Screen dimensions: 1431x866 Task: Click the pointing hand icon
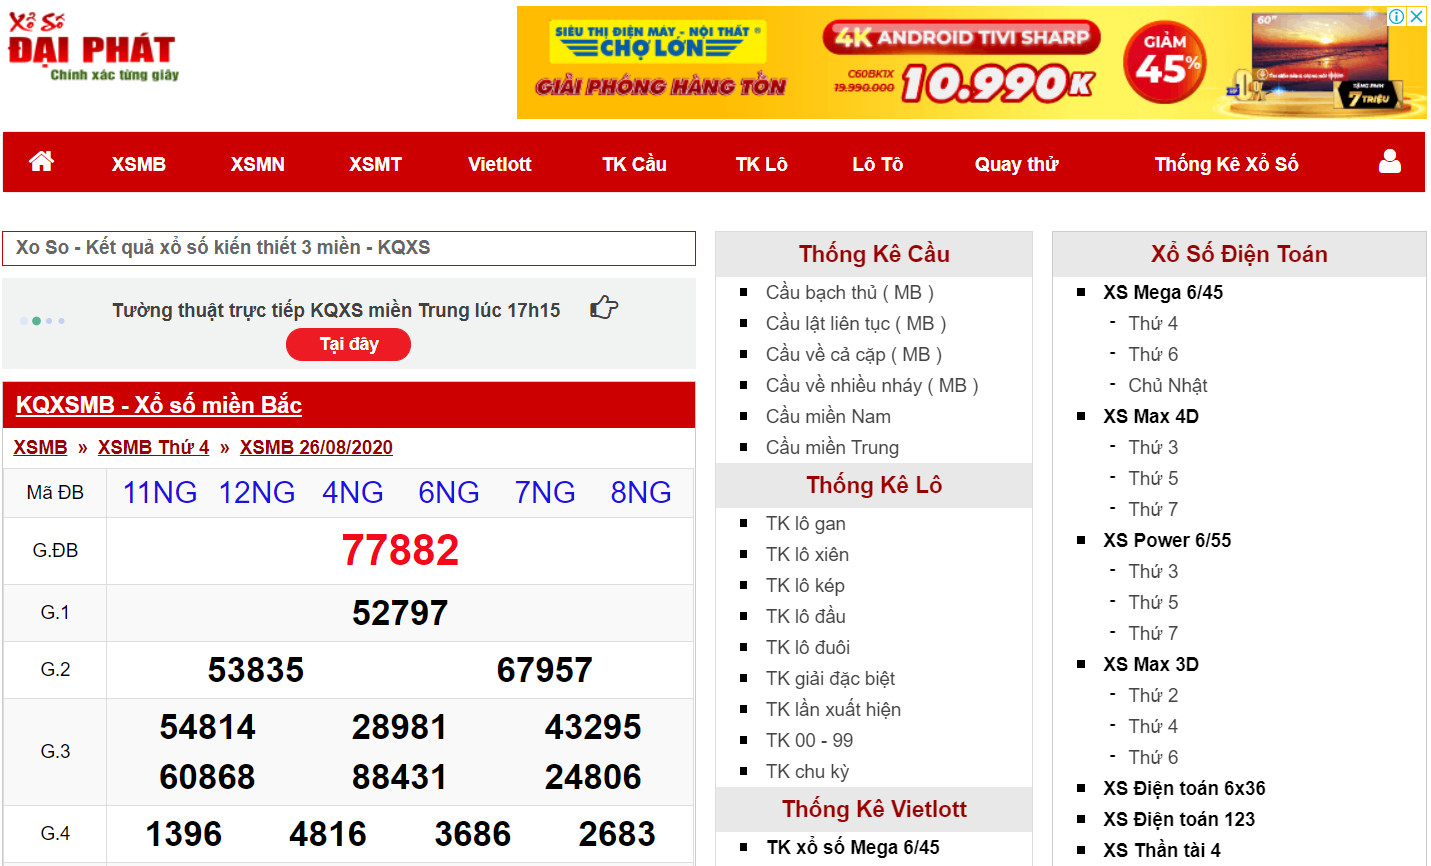coord(604,308)
